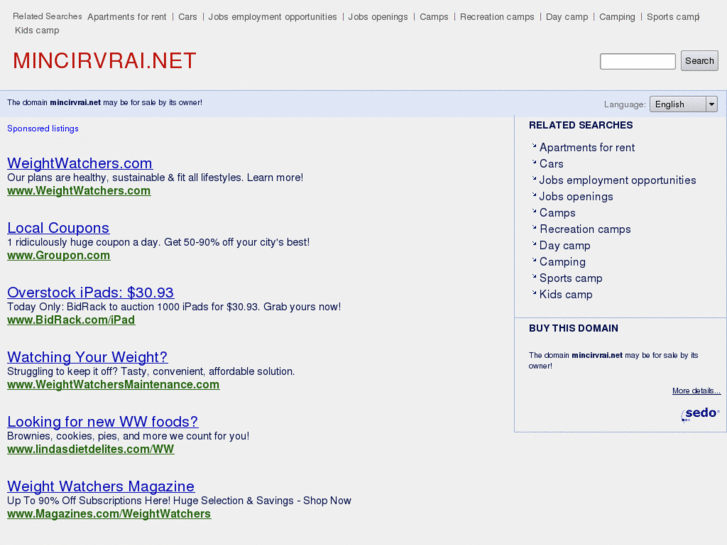The image size is (727, 545).
Task: Select sidebar Jobs employment opportunities
Action: pyautogui.click(x=617, y=180)
